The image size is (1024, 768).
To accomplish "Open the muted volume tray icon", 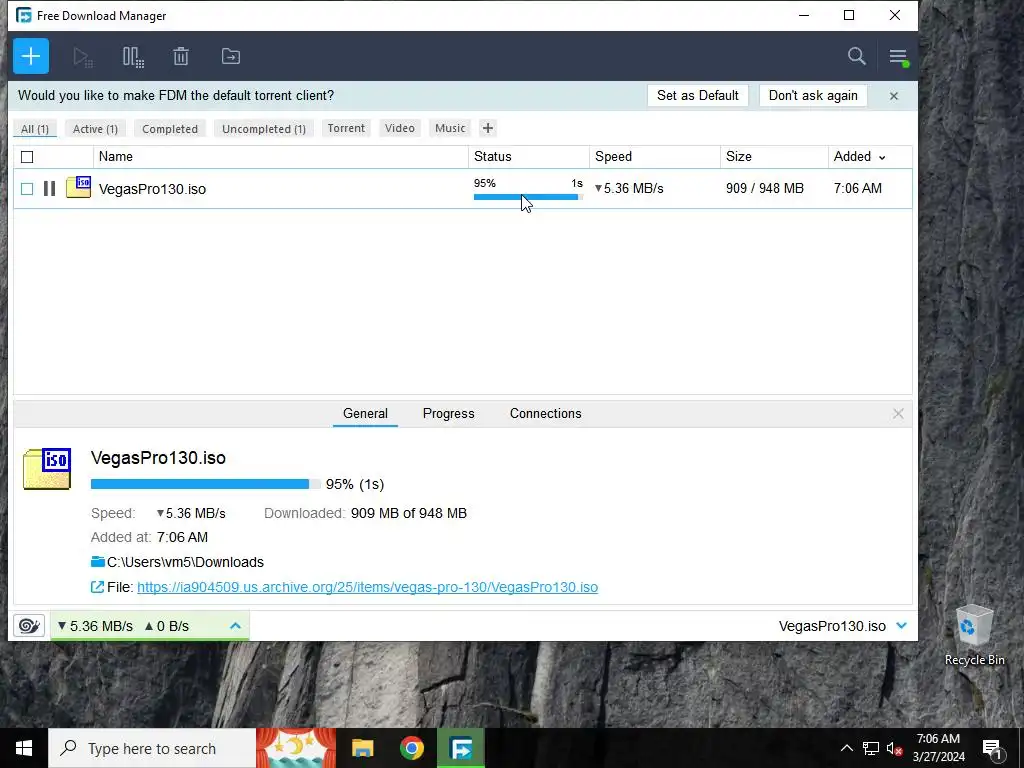I will tap(895, 748).
